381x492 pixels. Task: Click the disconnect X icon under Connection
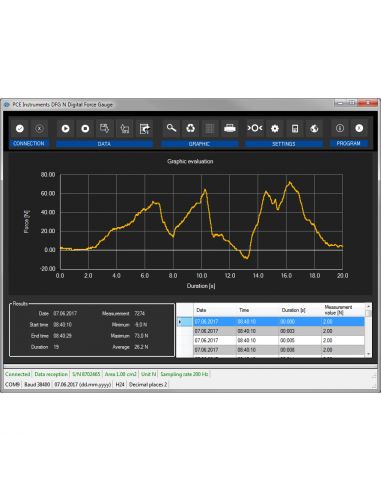[x=39, y=128]
